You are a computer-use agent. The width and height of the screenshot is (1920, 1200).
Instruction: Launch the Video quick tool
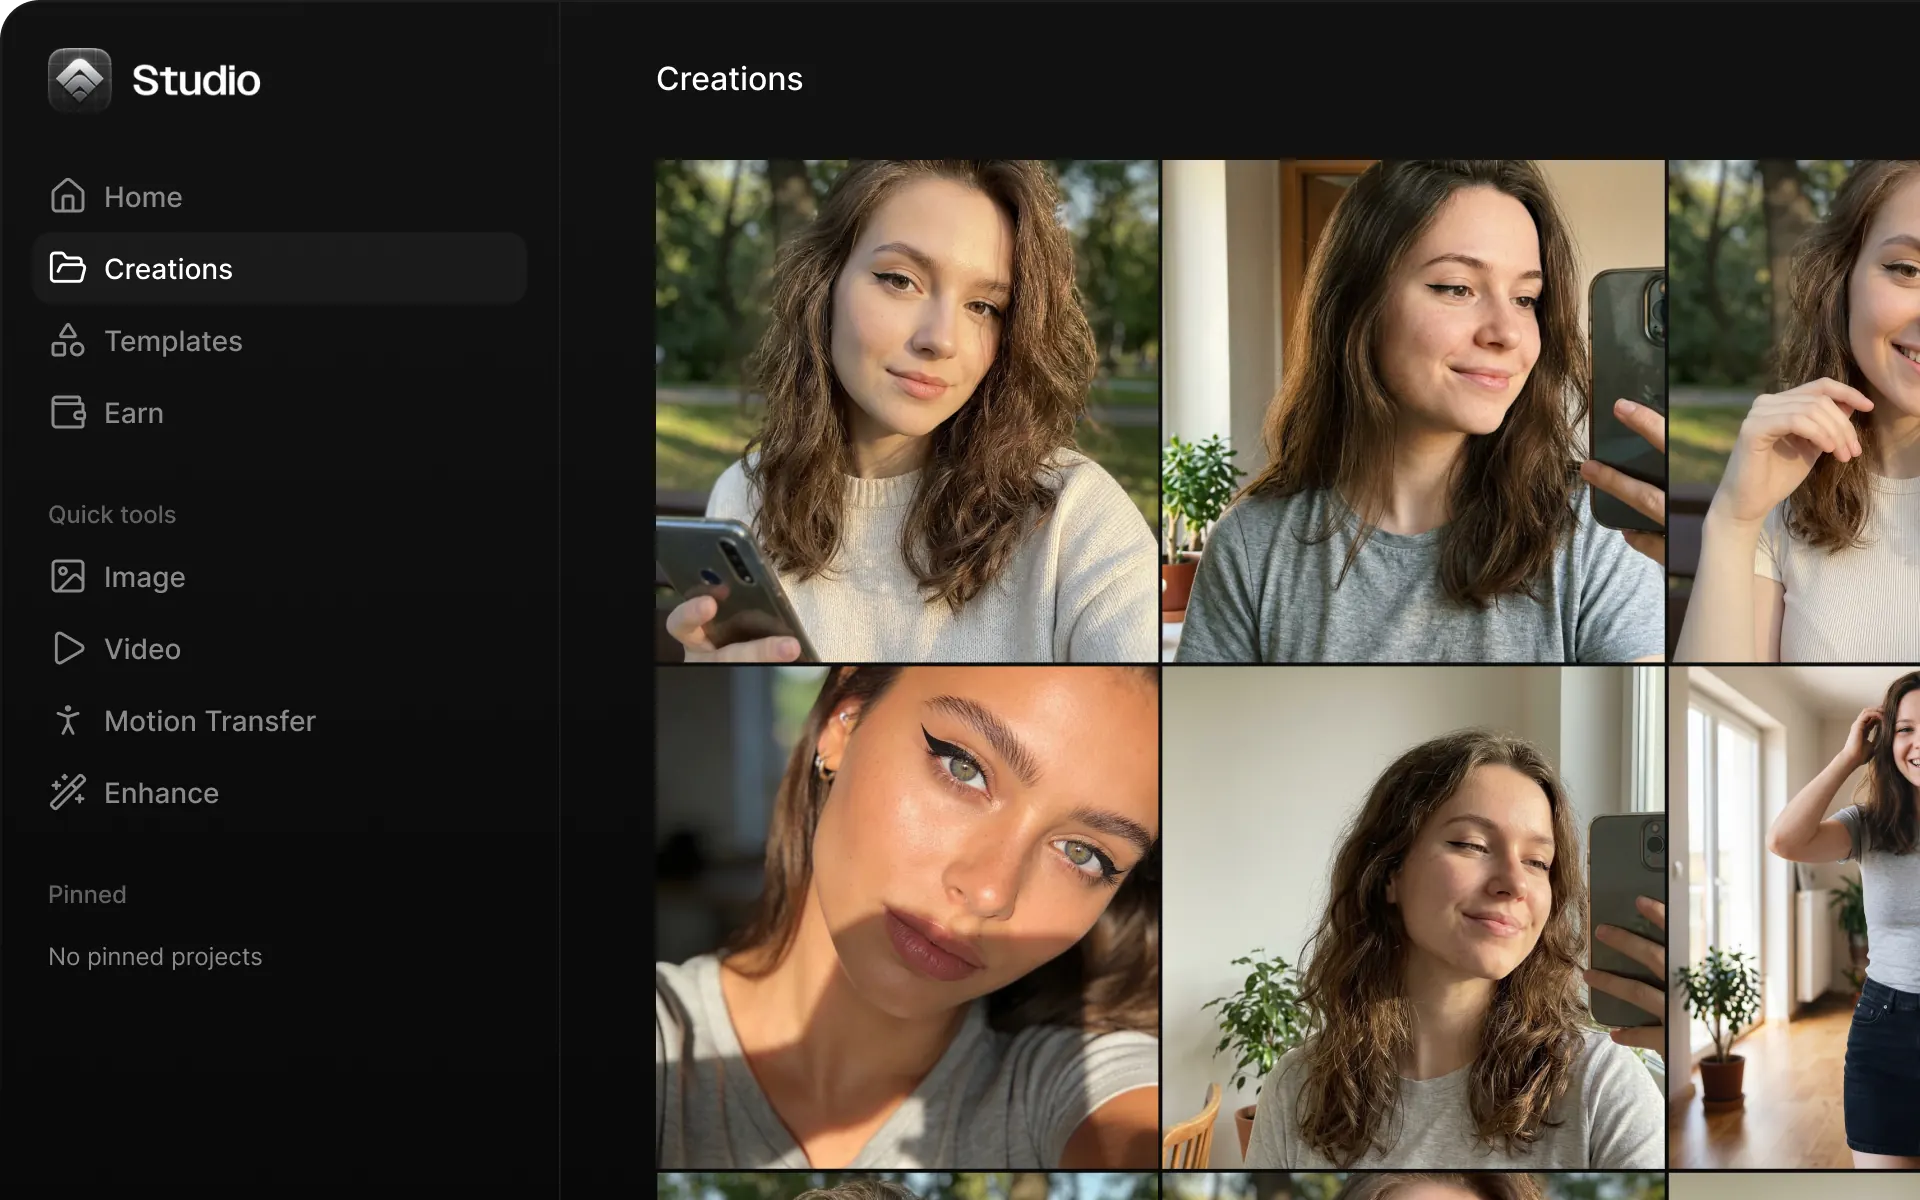click(279, 649)
